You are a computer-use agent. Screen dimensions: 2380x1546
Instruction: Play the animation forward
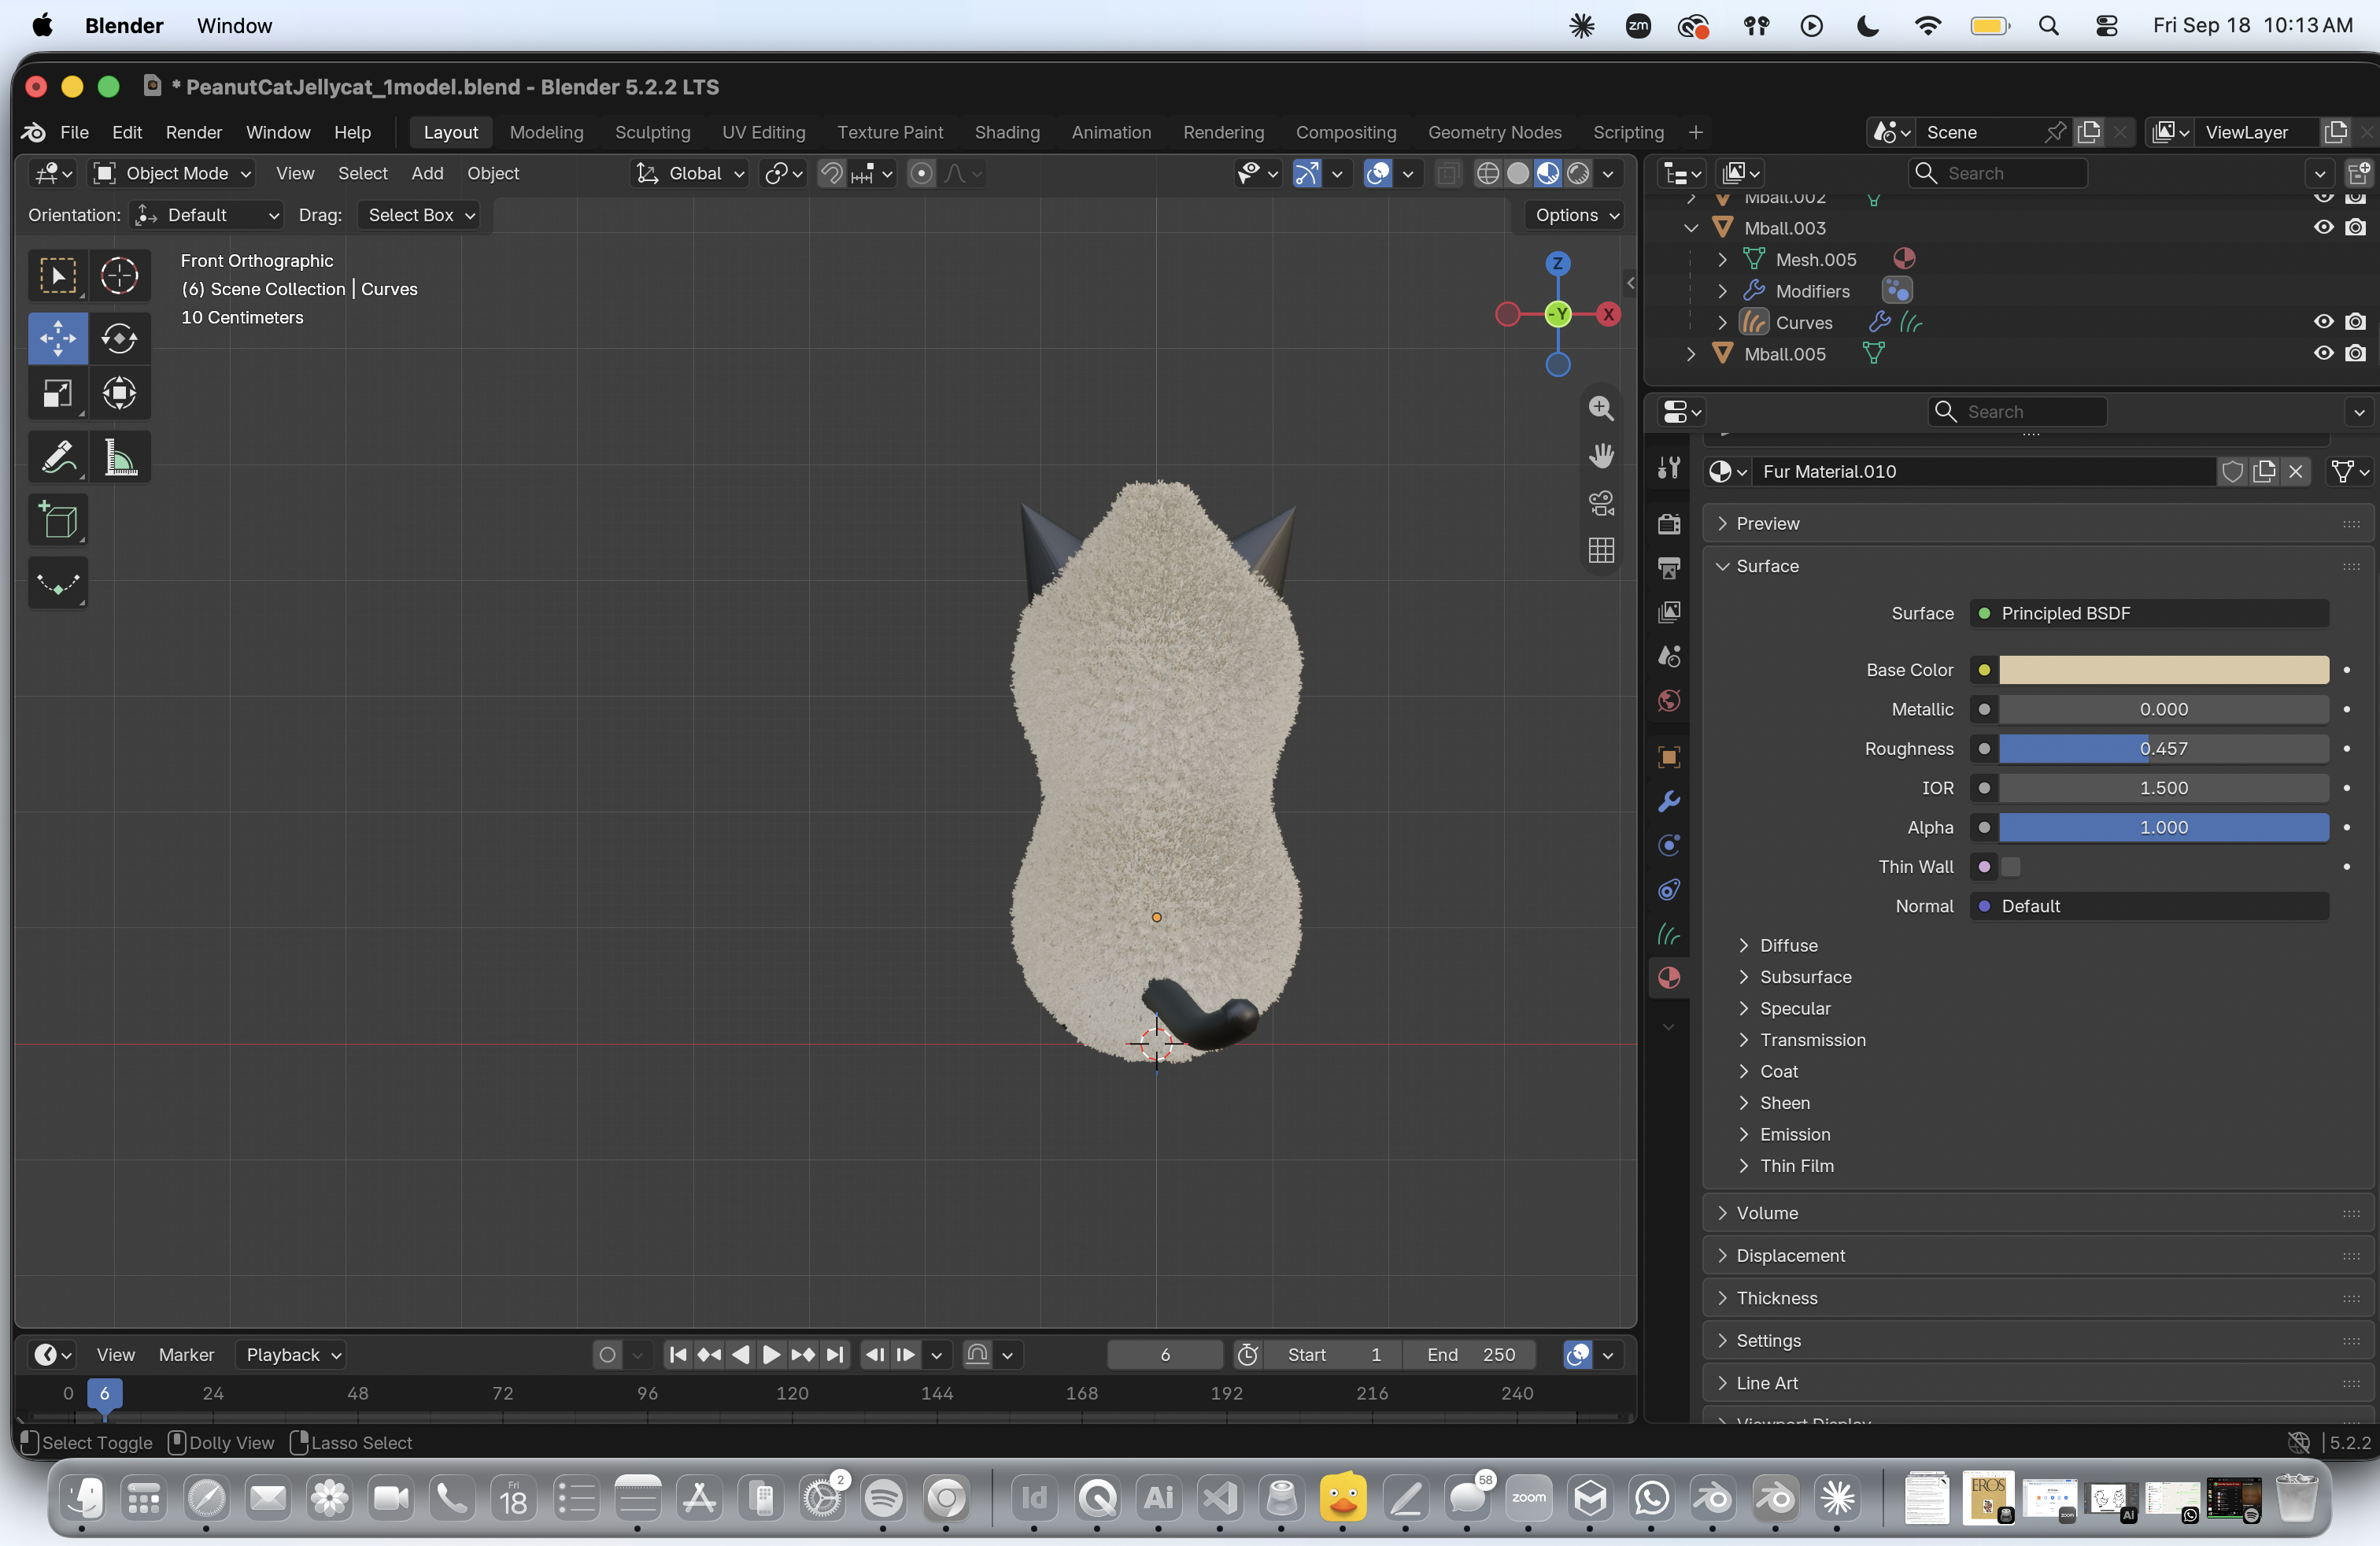[x=771, y=1355]
